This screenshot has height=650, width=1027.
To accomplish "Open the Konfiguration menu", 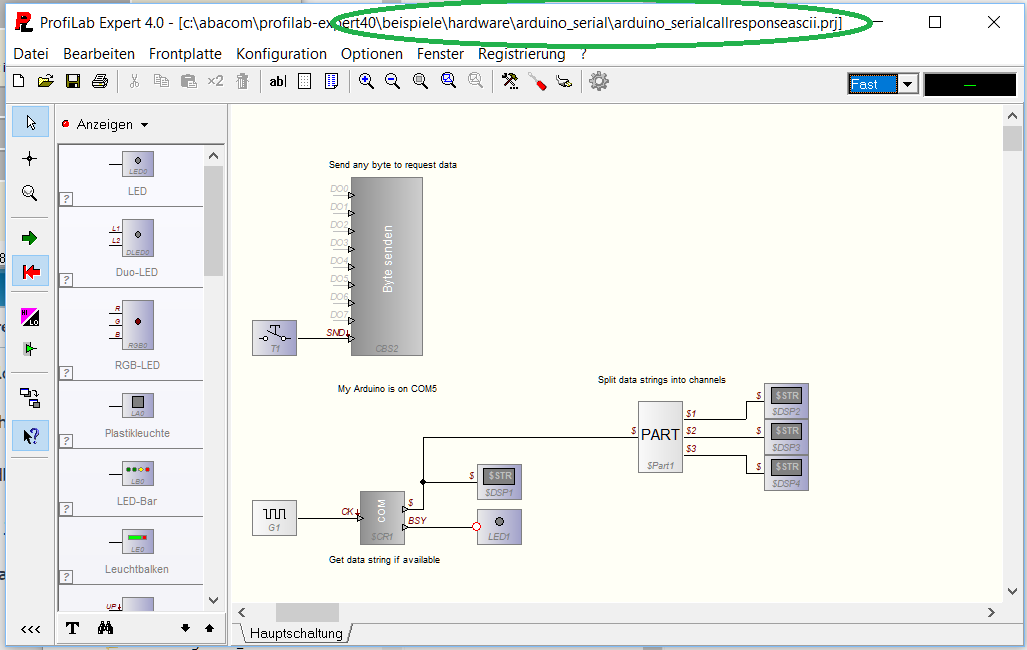I will click(281, 54).
